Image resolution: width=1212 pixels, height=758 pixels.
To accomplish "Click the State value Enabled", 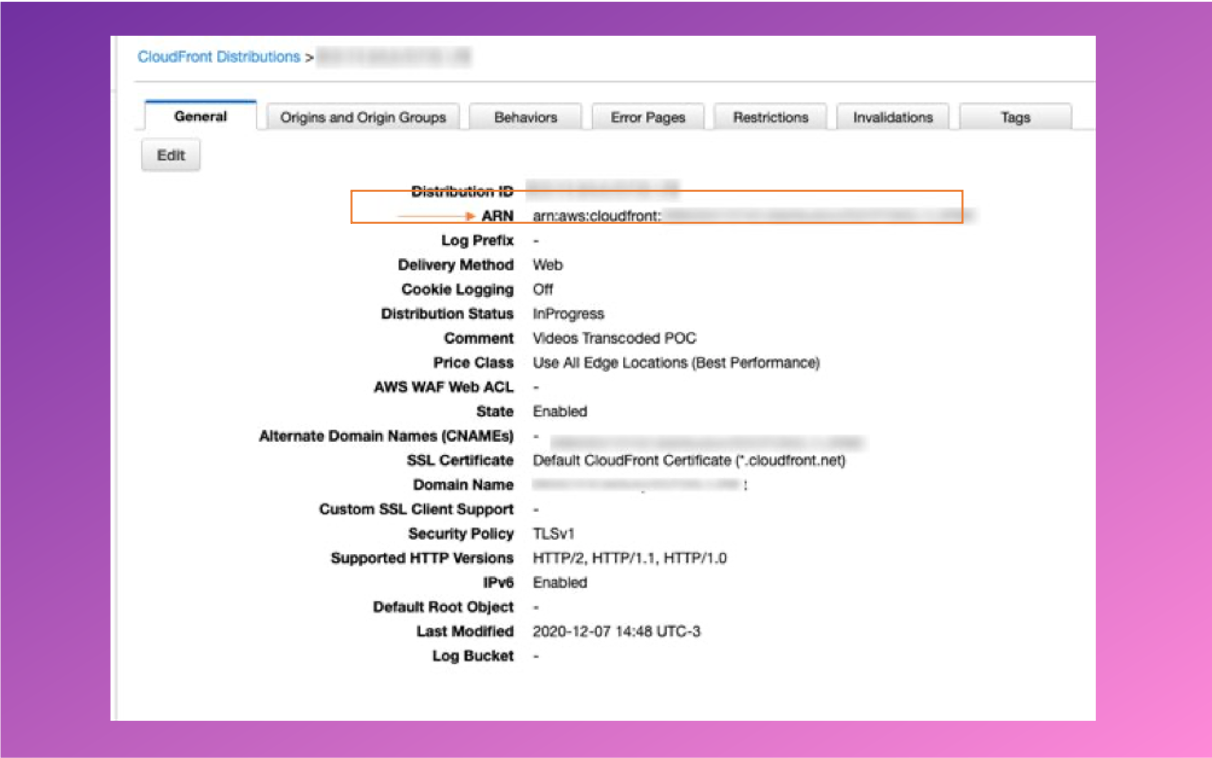I will [x=560, y=411].
